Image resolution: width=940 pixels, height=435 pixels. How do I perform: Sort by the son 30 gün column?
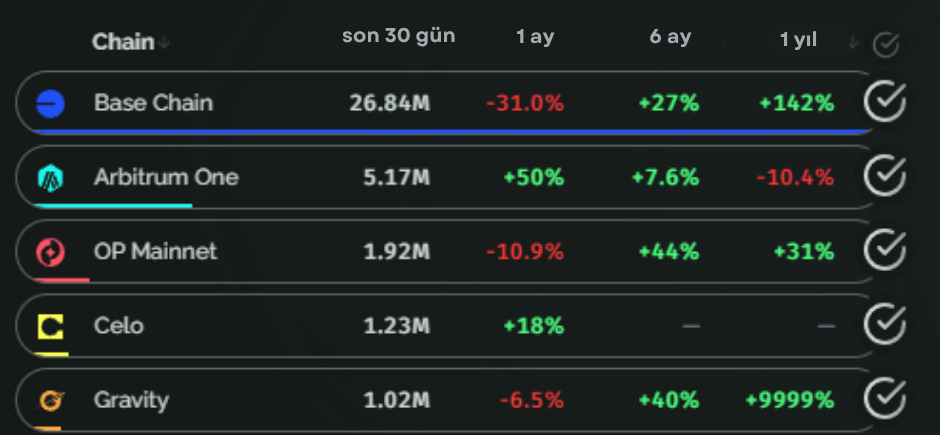point(399,36)
